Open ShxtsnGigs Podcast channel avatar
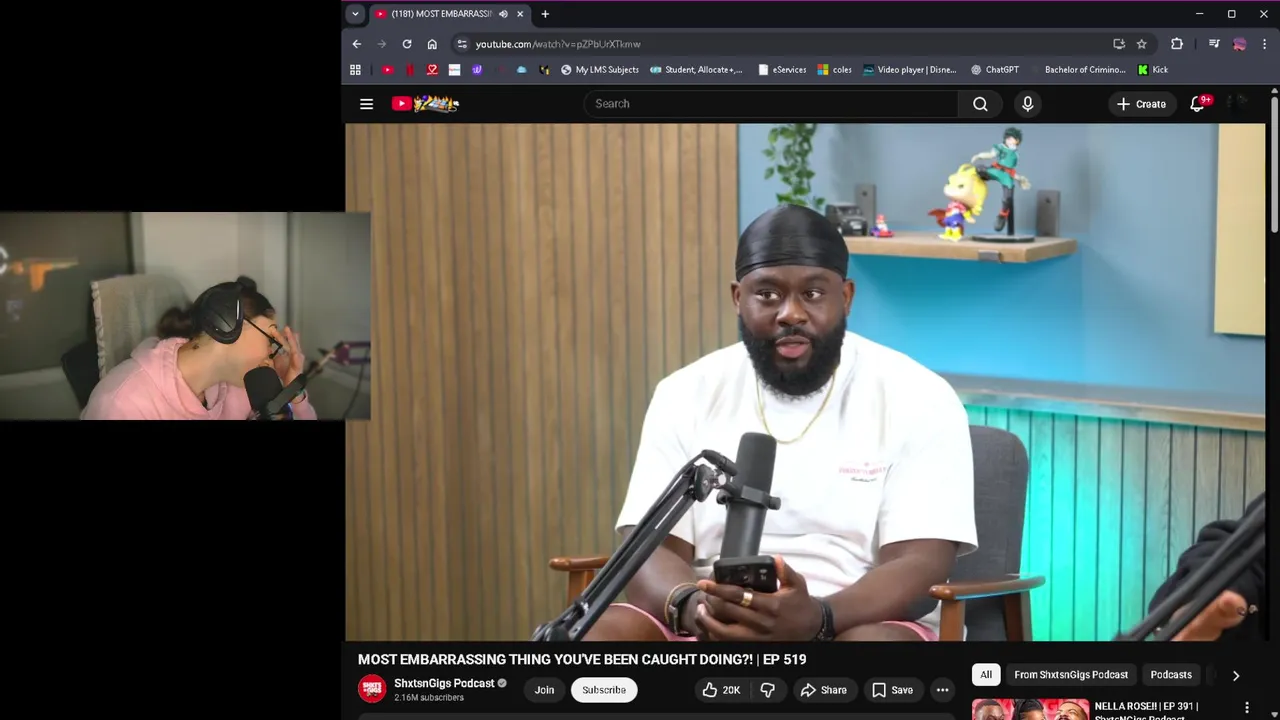 click(372, 690)
